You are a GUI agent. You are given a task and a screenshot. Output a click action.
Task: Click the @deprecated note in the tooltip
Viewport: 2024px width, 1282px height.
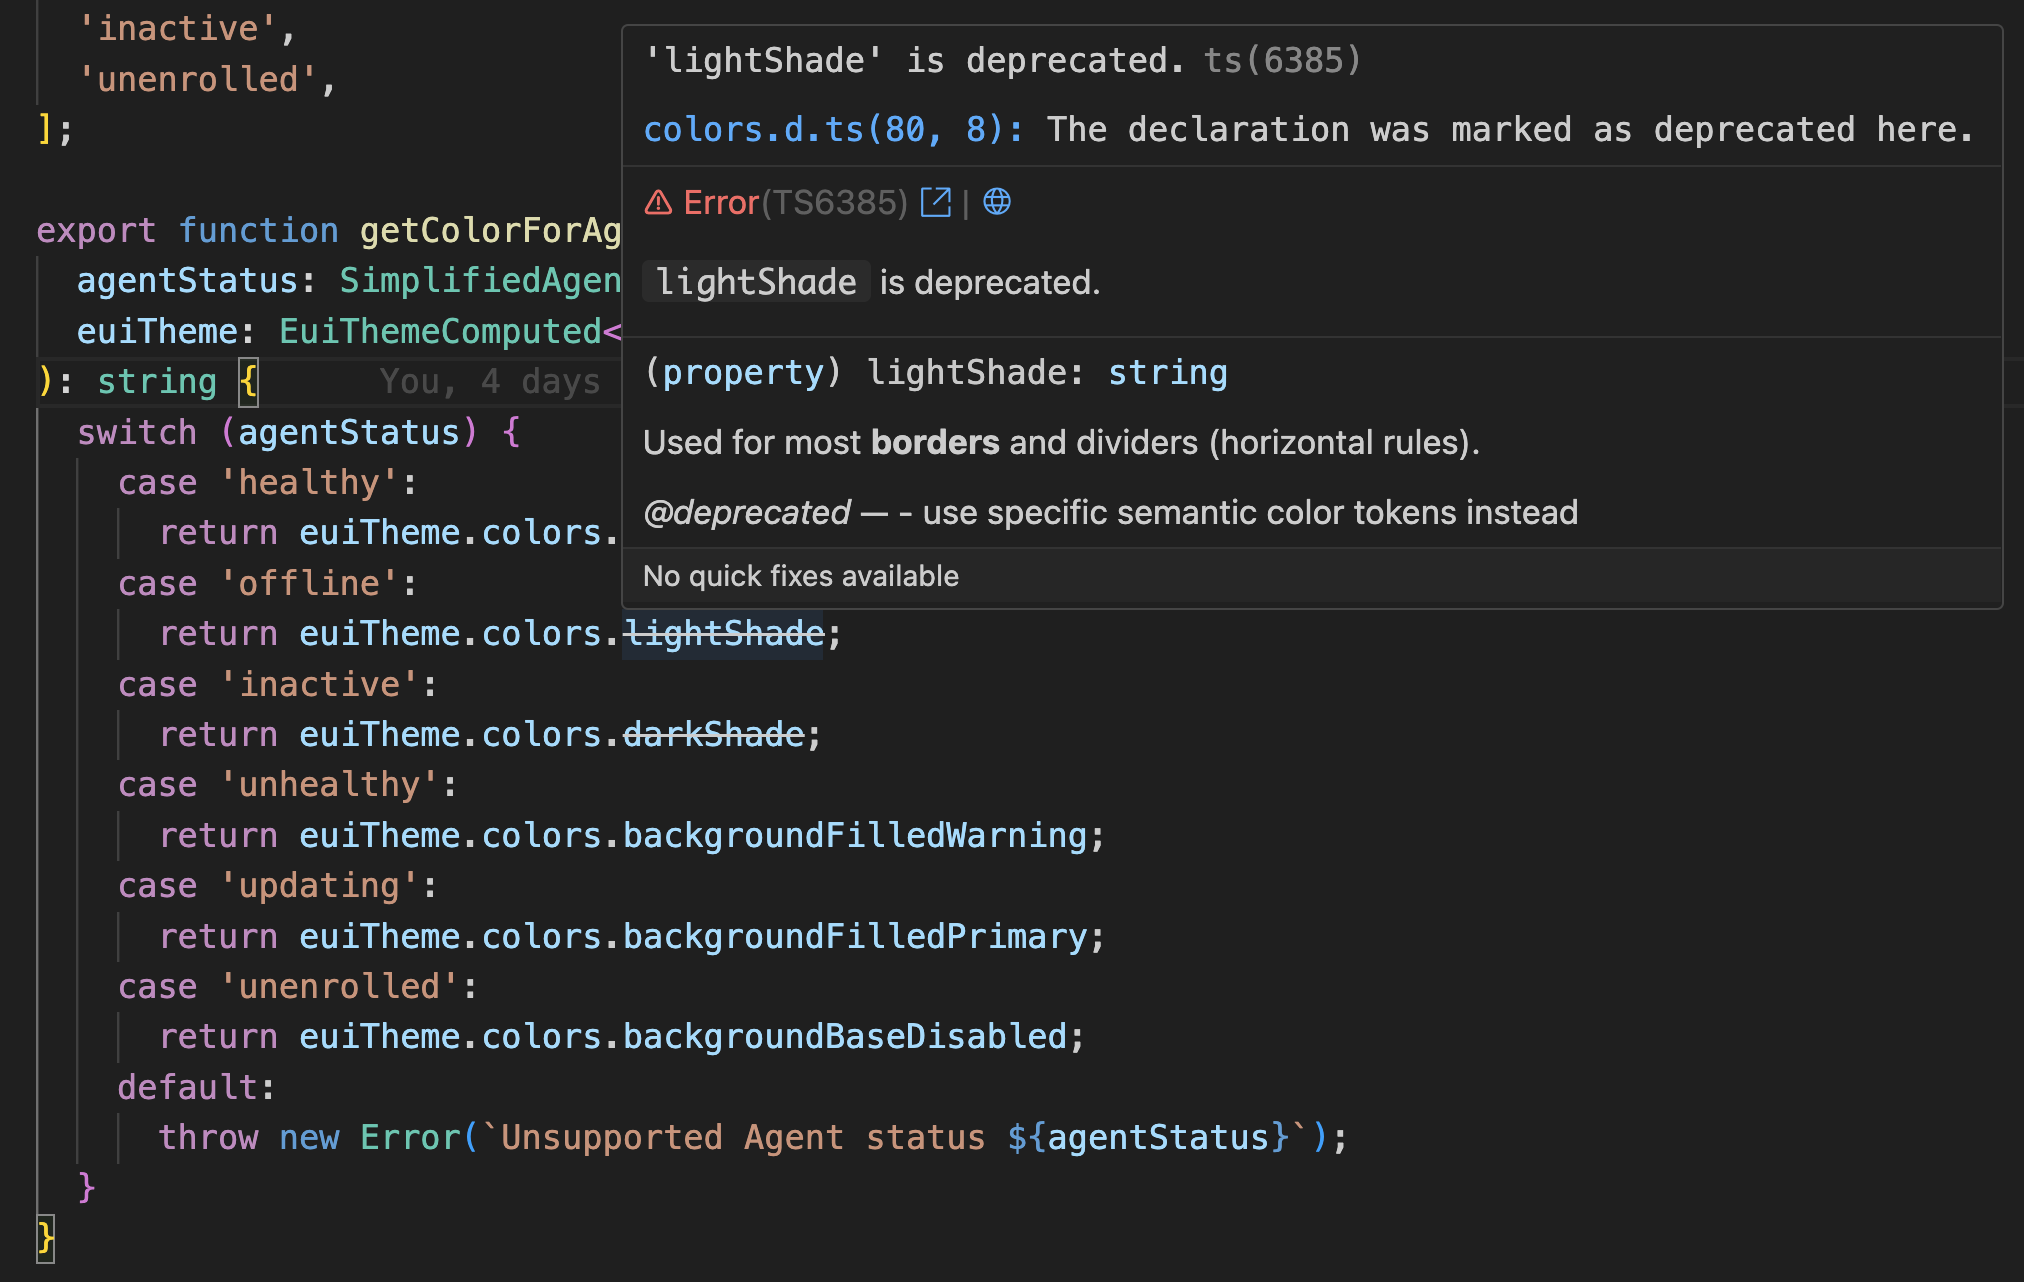point(1110,512)
